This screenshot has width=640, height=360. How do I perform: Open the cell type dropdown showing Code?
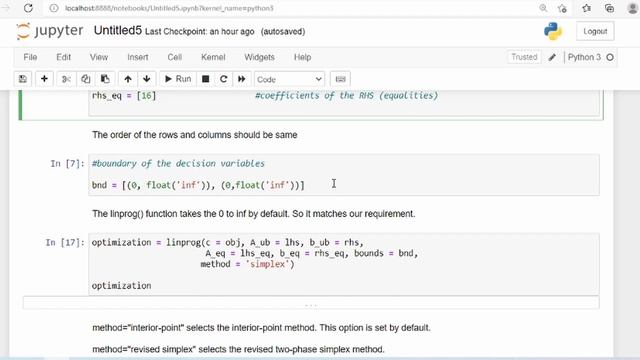point(289,79)
